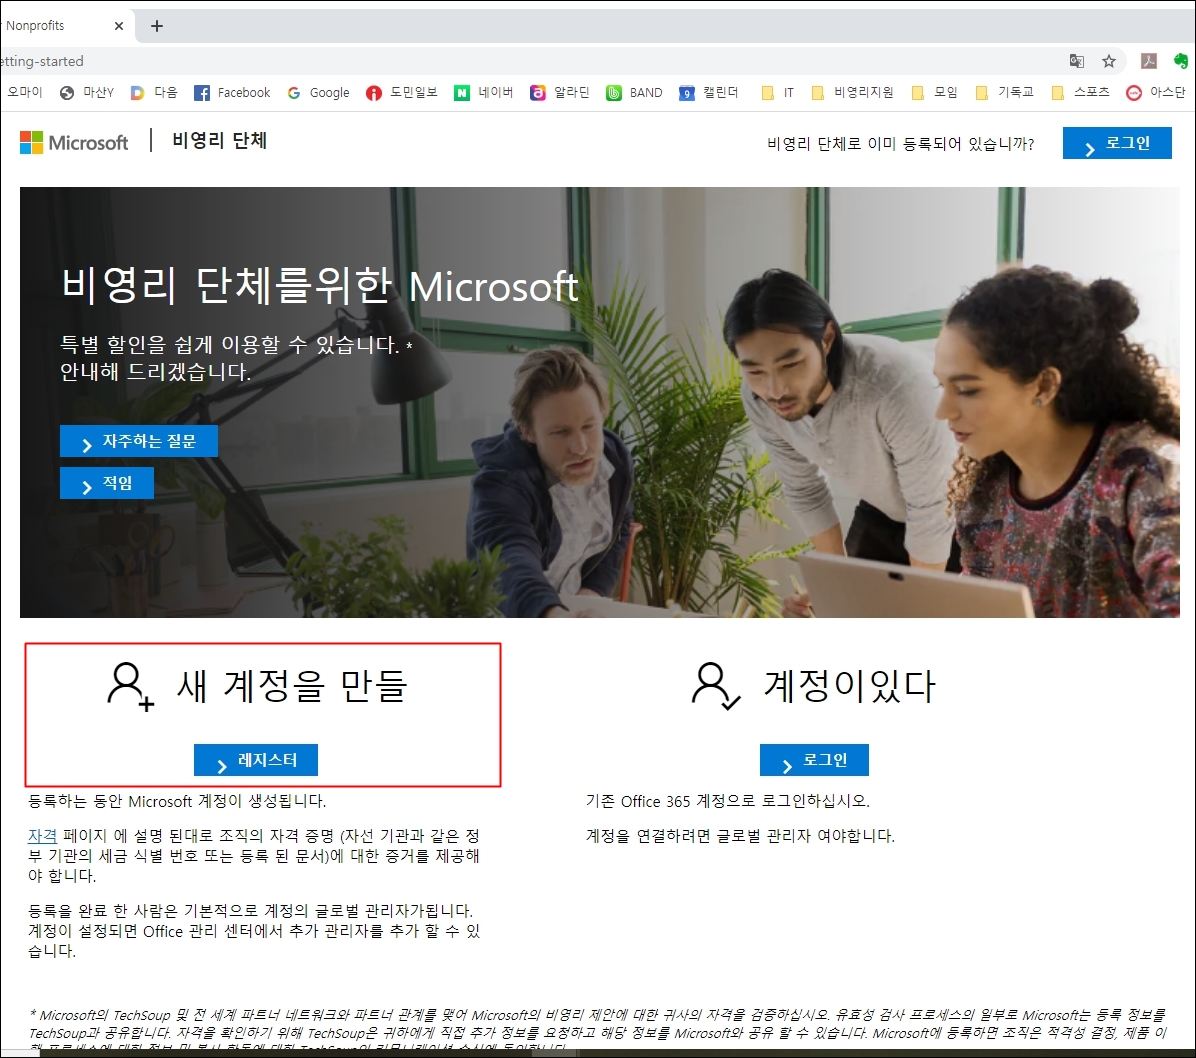Viewport: 1196px width, 1058px height.
Task: Click the 로그인 button in page header
Action: click(x=1117, y=143)
